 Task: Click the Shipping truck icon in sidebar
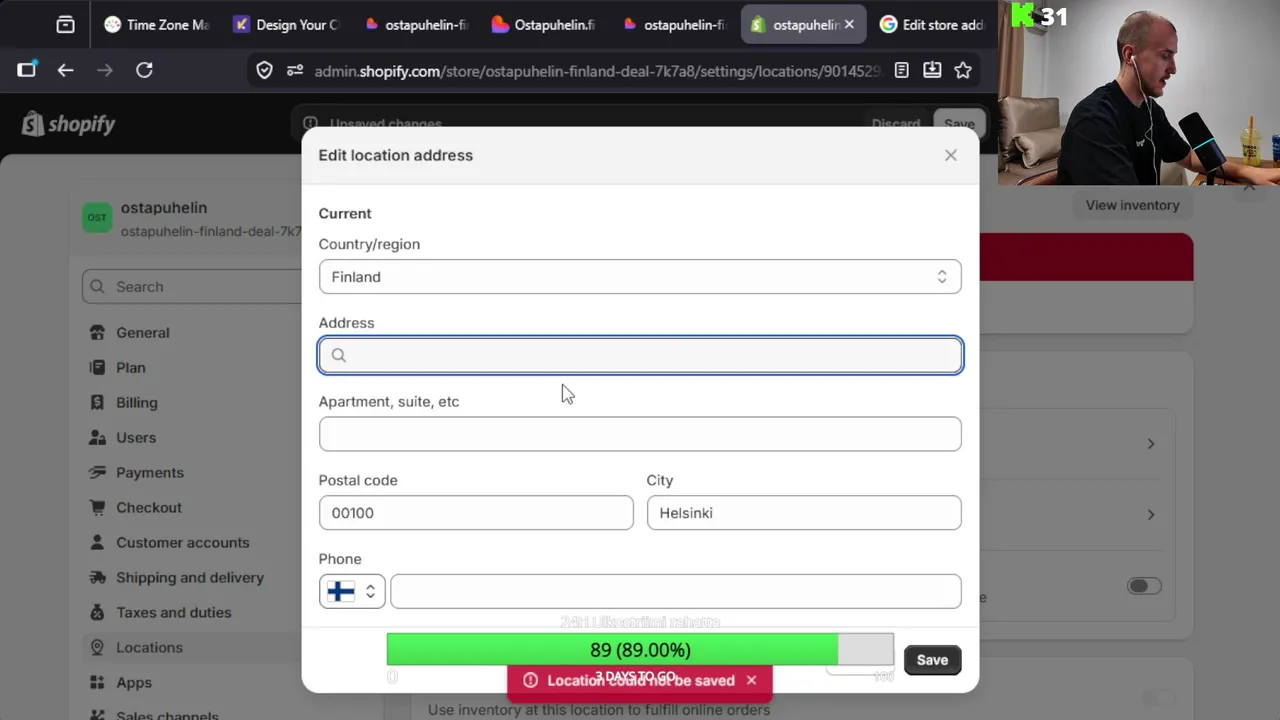point(97,577)
